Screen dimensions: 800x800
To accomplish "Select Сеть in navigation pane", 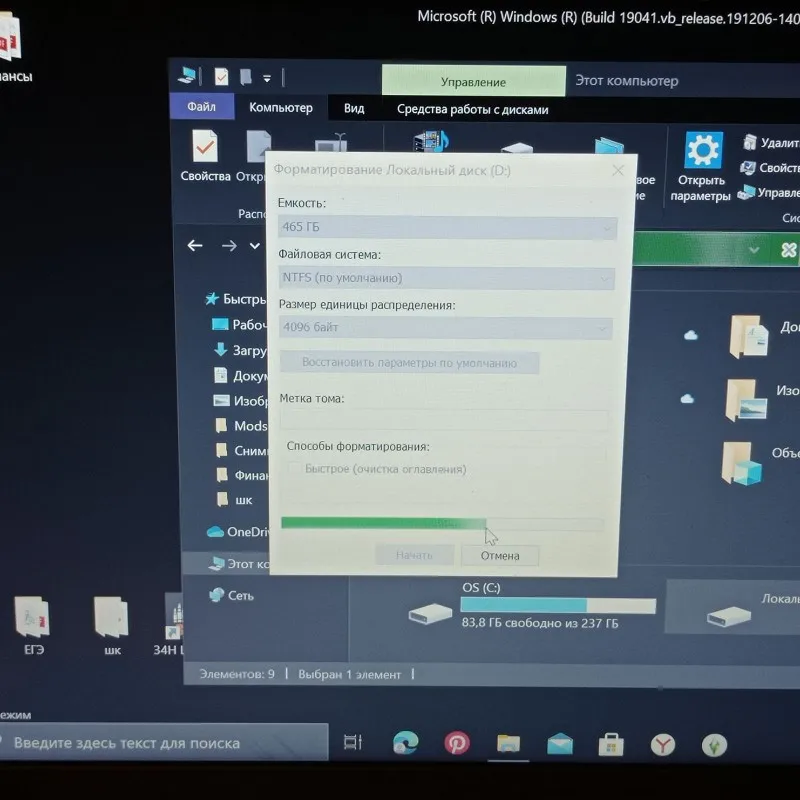I will coord(232,595).
